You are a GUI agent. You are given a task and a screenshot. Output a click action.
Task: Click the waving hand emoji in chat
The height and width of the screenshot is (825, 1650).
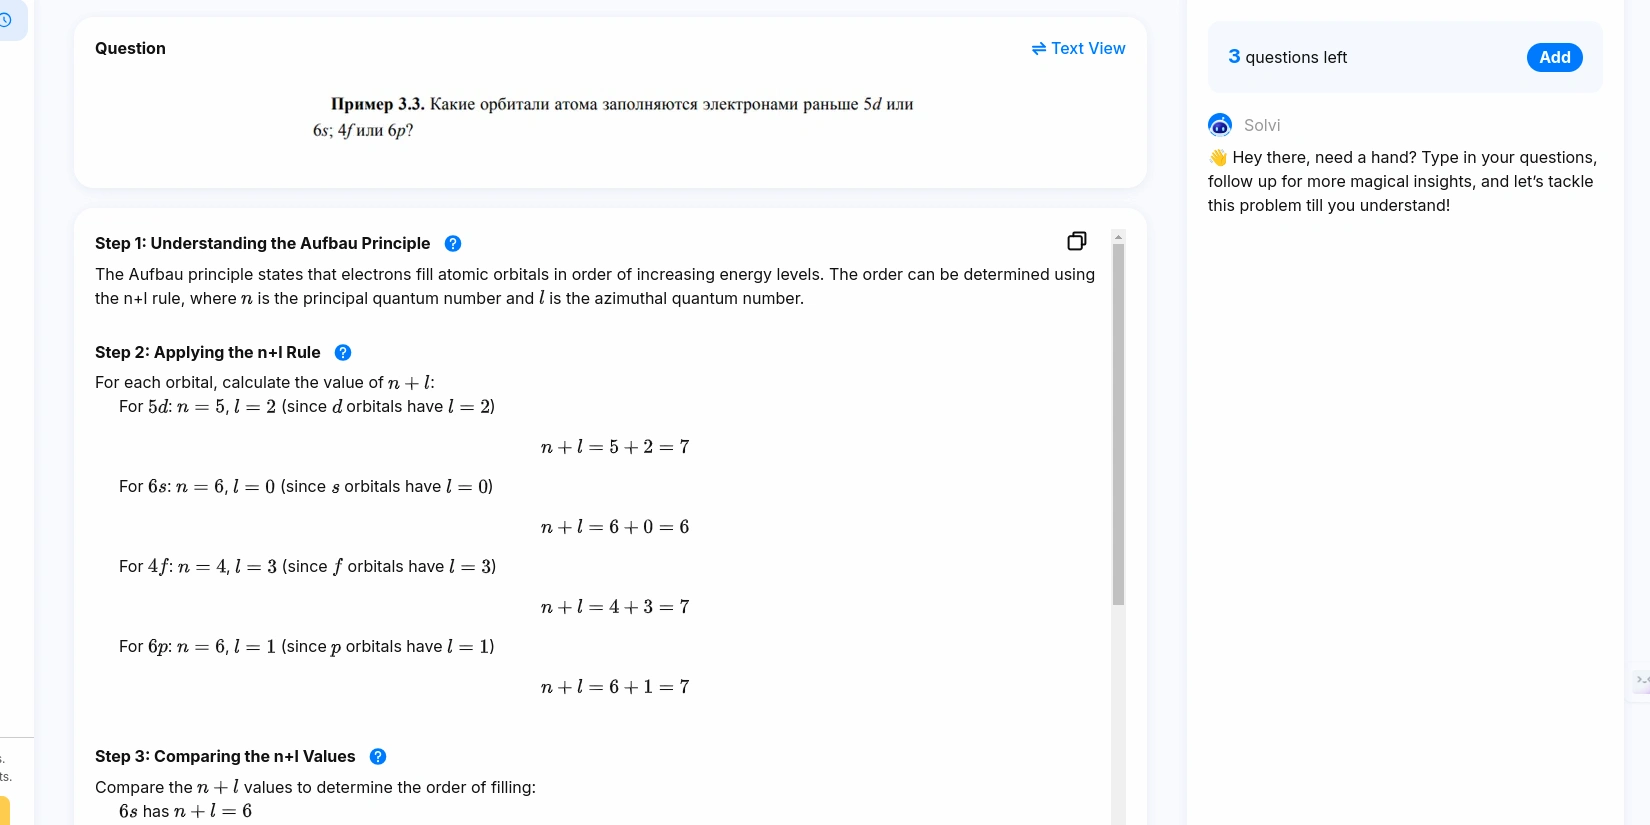tap(1218, 158)
